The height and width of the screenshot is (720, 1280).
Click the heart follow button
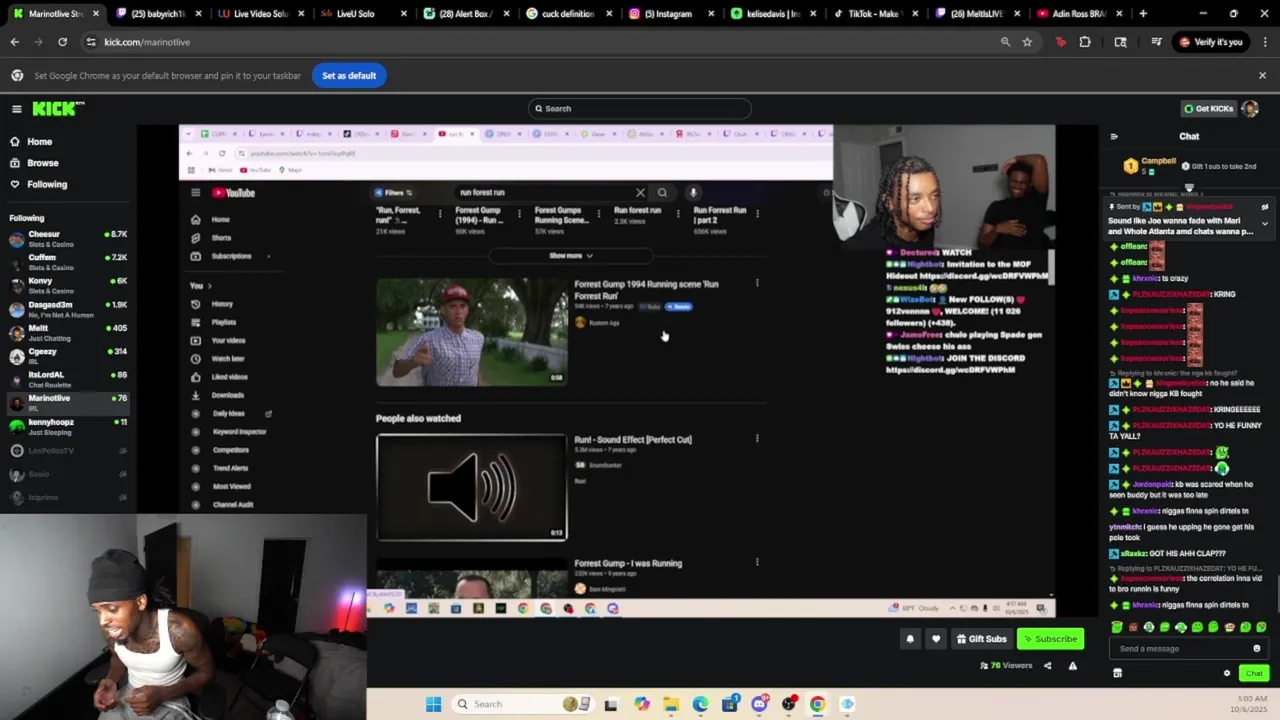(x=936, y=639)
